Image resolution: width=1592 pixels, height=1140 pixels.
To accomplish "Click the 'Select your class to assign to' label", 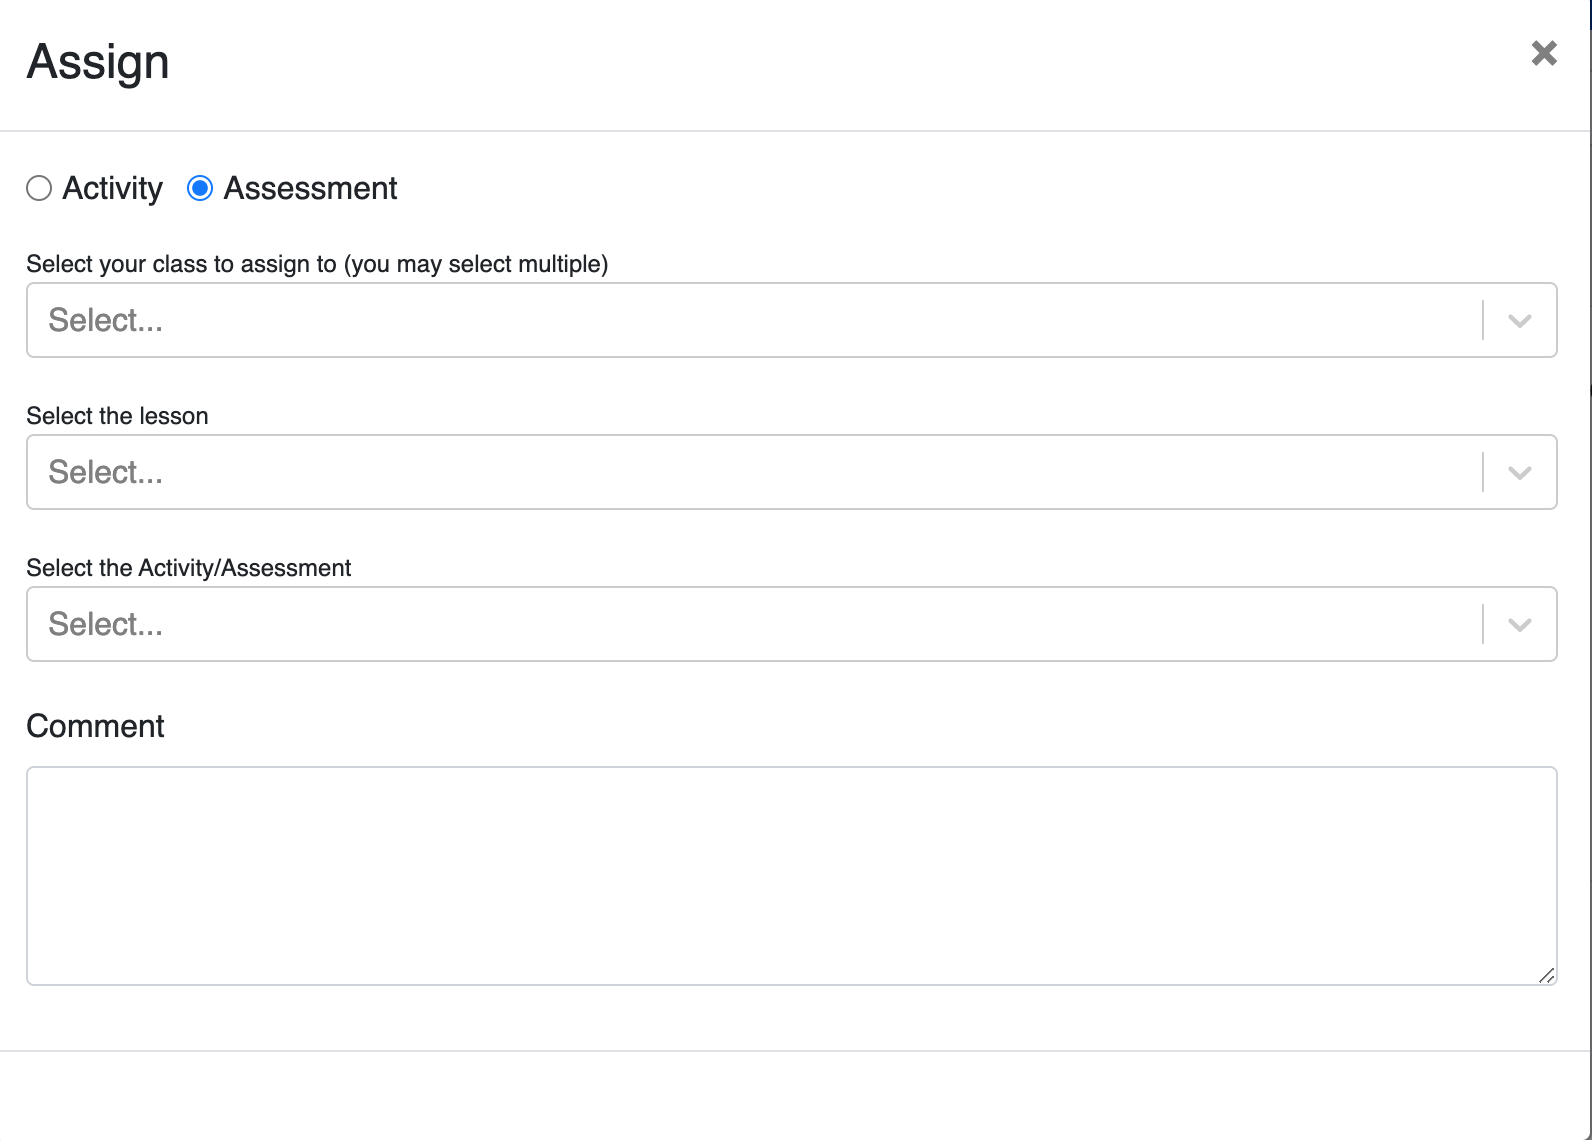I will (318, 264).
